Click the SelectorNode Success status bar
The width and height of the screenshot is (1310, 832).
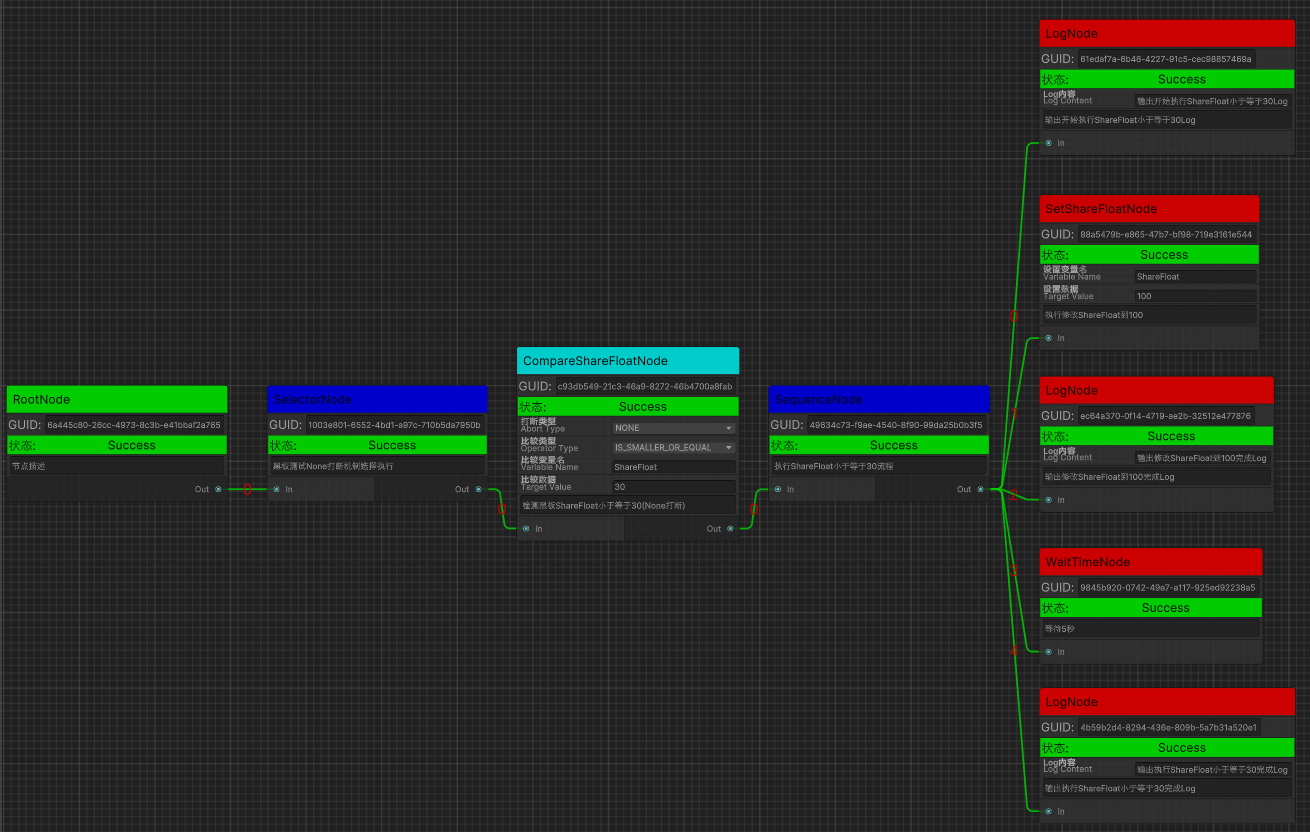pyautogui.click(x=391, y=445)
